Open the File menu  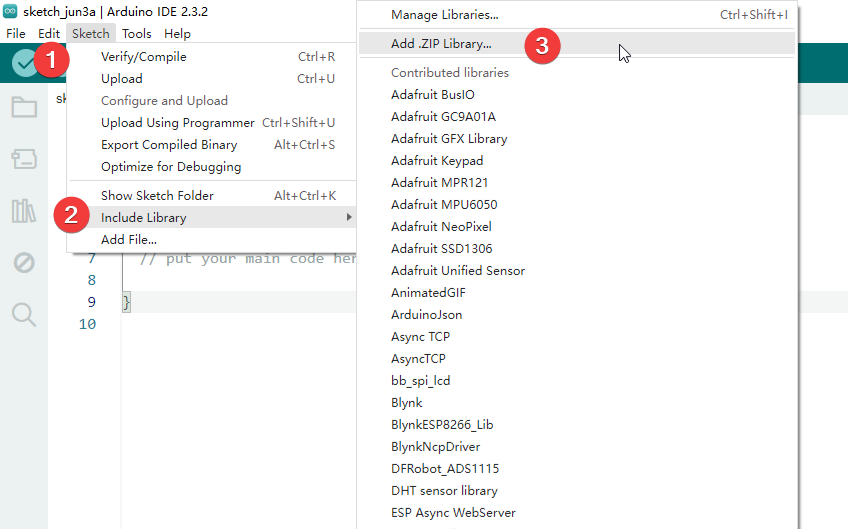pyautogui.click(x=16, y=34)
